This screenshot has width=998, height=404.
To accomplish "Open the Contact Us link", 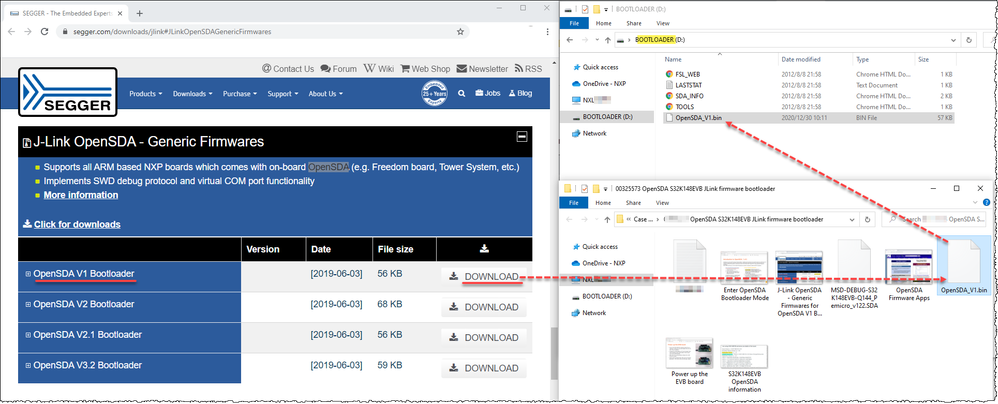I will (288, 69).
